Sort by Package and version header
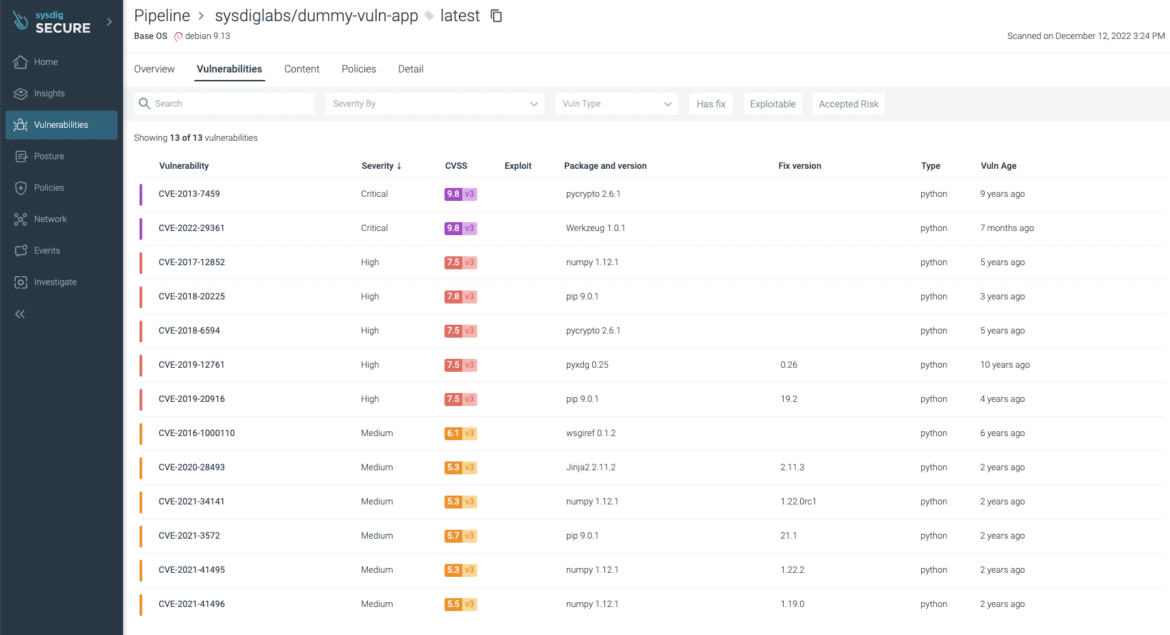The image size is (1170, 635). coord(605,166)
